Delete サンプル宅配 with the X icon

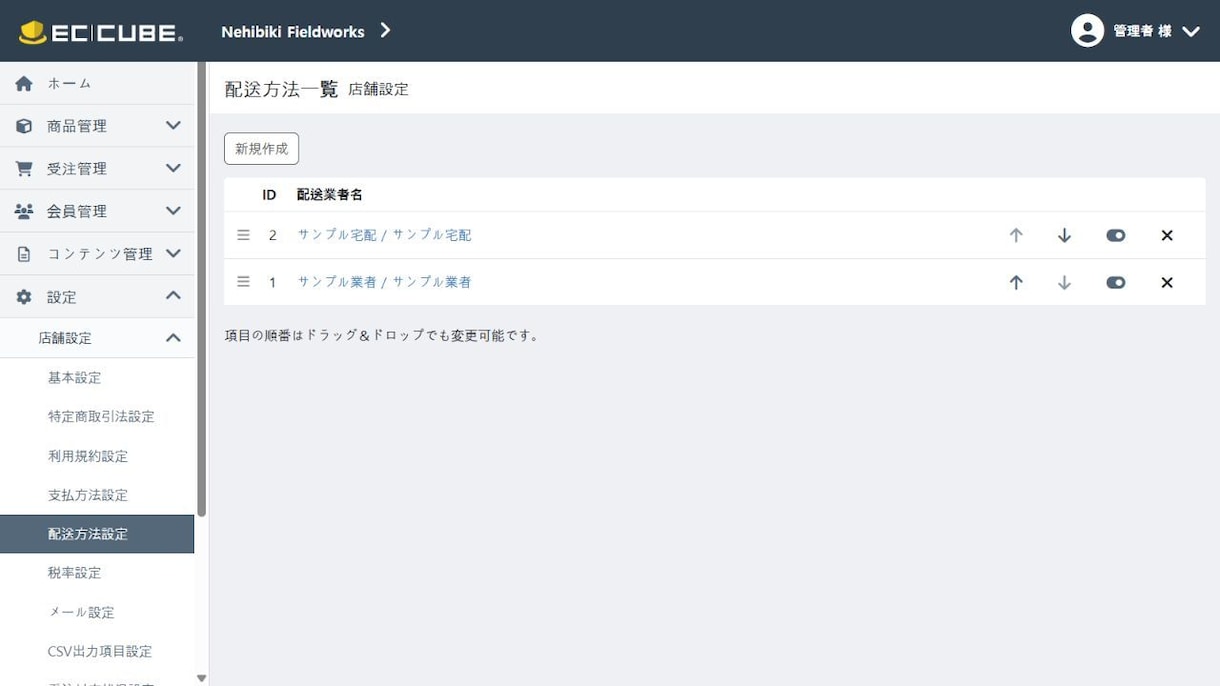click(x=1167, y=236)
